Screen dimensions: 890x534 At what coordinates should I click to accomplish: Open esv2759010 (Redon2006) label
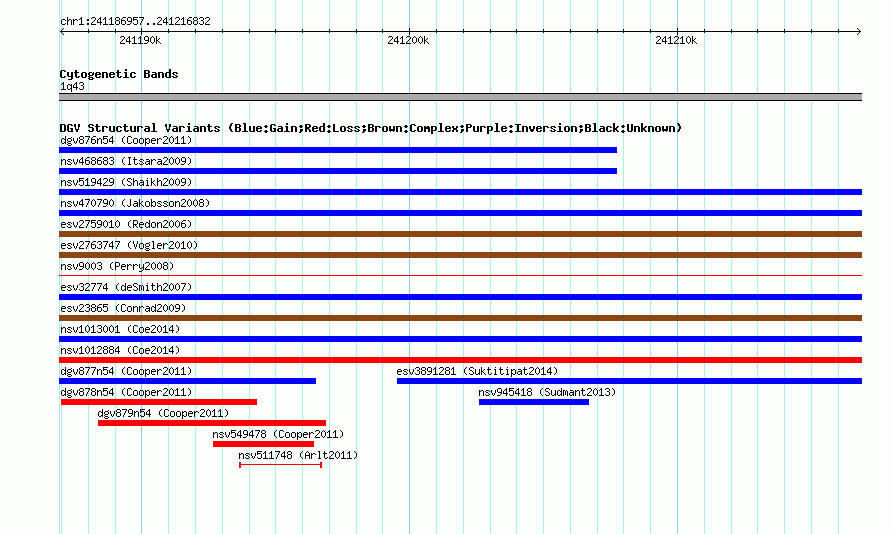[126, 224]
